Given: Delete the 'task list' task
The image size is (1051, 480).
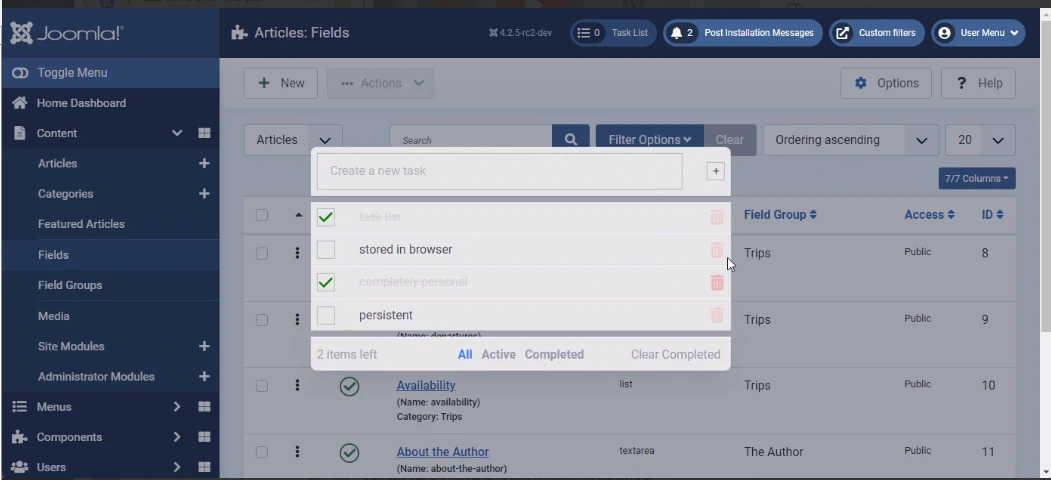Looking at the screenshot, I should (717, 217).
